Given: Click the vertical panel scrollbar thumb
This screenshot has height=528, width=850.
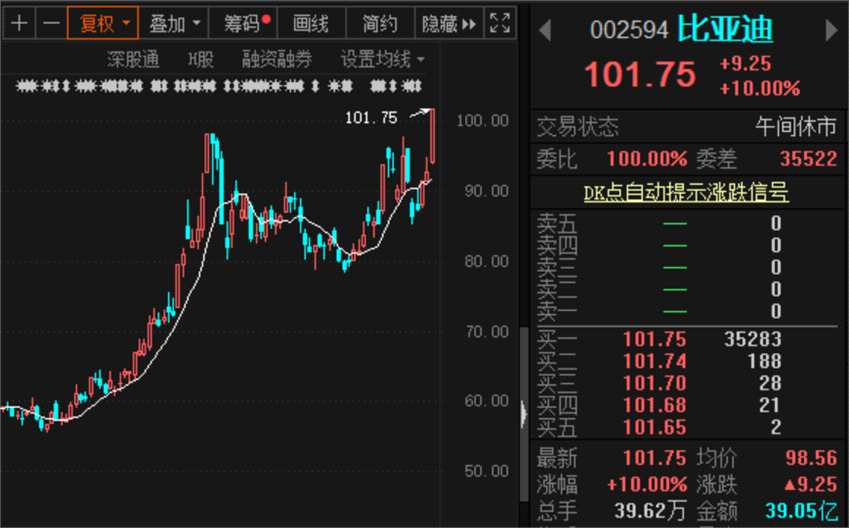Looking at the screenshot, I should 524,414.
